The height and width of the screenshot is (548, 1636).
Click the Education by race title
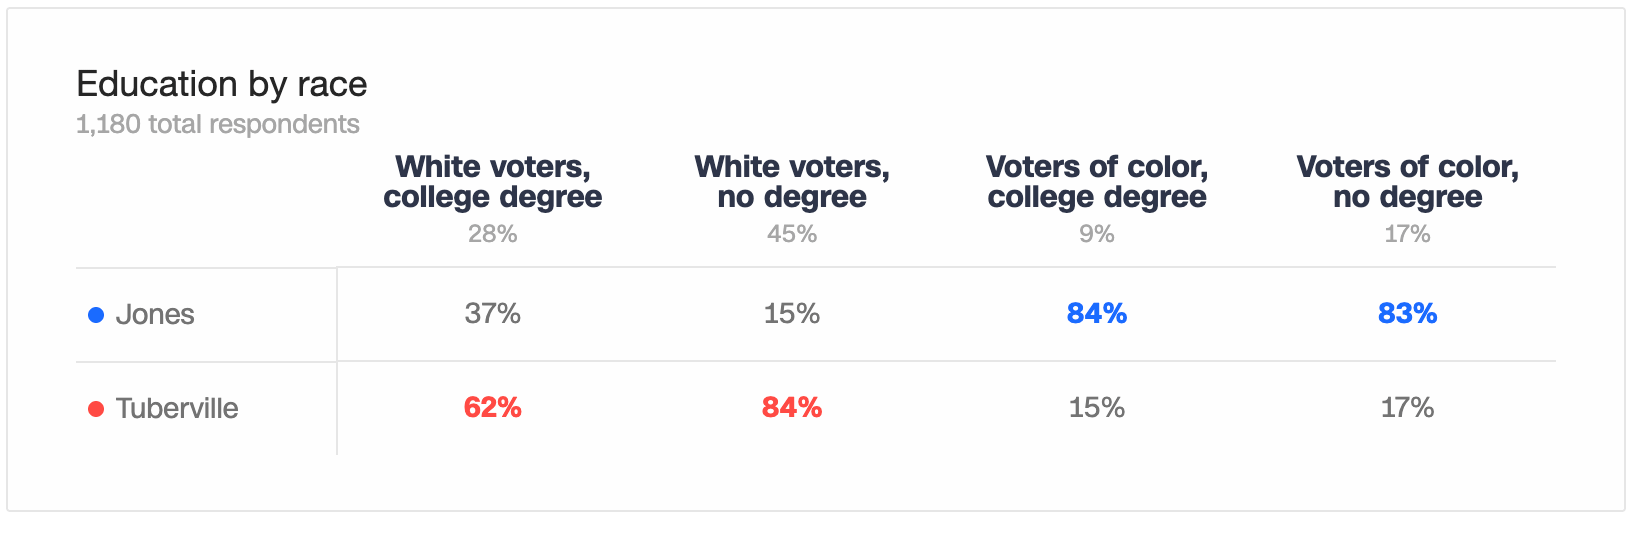pos(222,84)
